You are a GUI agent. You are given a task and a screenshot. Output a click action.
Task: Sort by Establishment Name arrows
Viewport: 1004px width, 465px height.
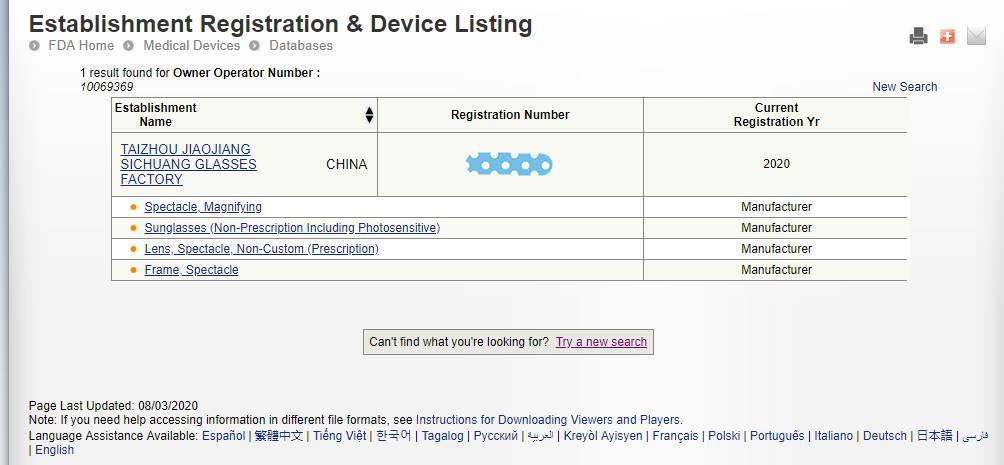click(369, 115)
